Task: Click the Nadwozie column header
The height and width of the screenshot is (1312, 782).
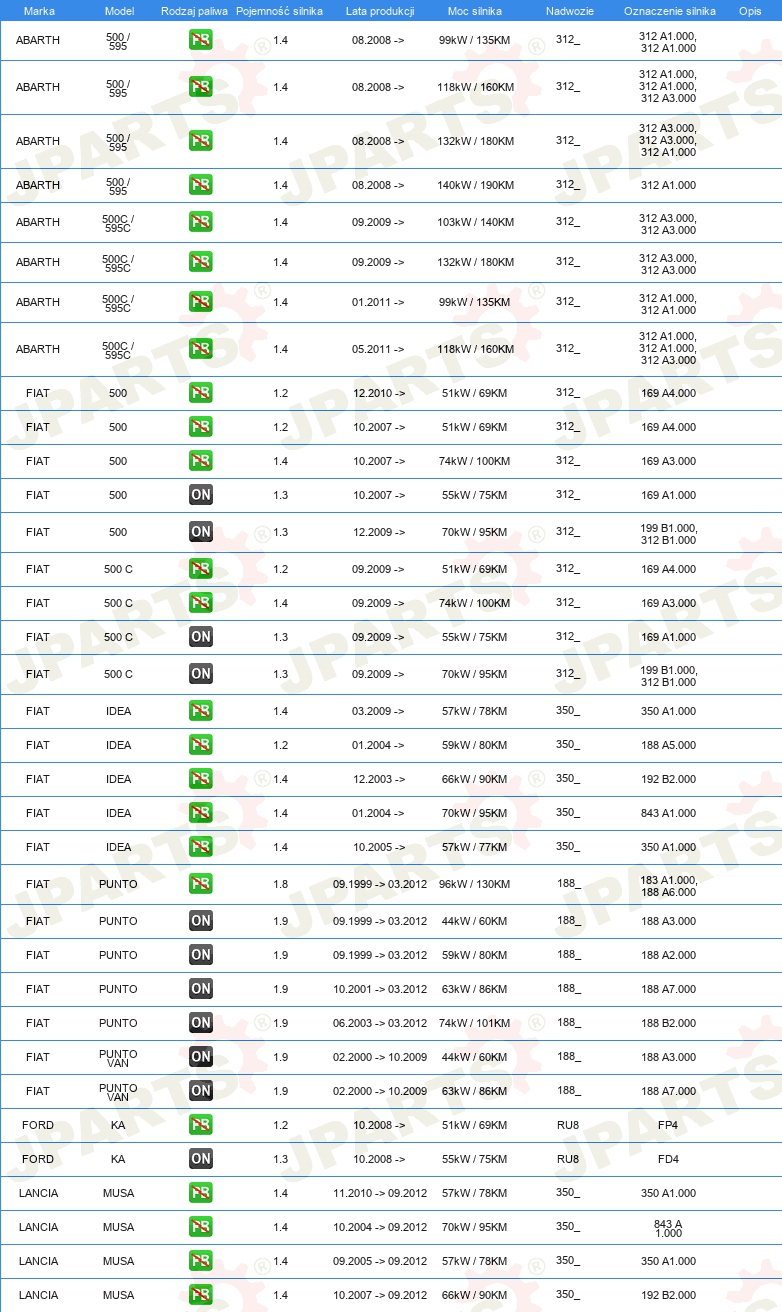Action: point(568,11)
